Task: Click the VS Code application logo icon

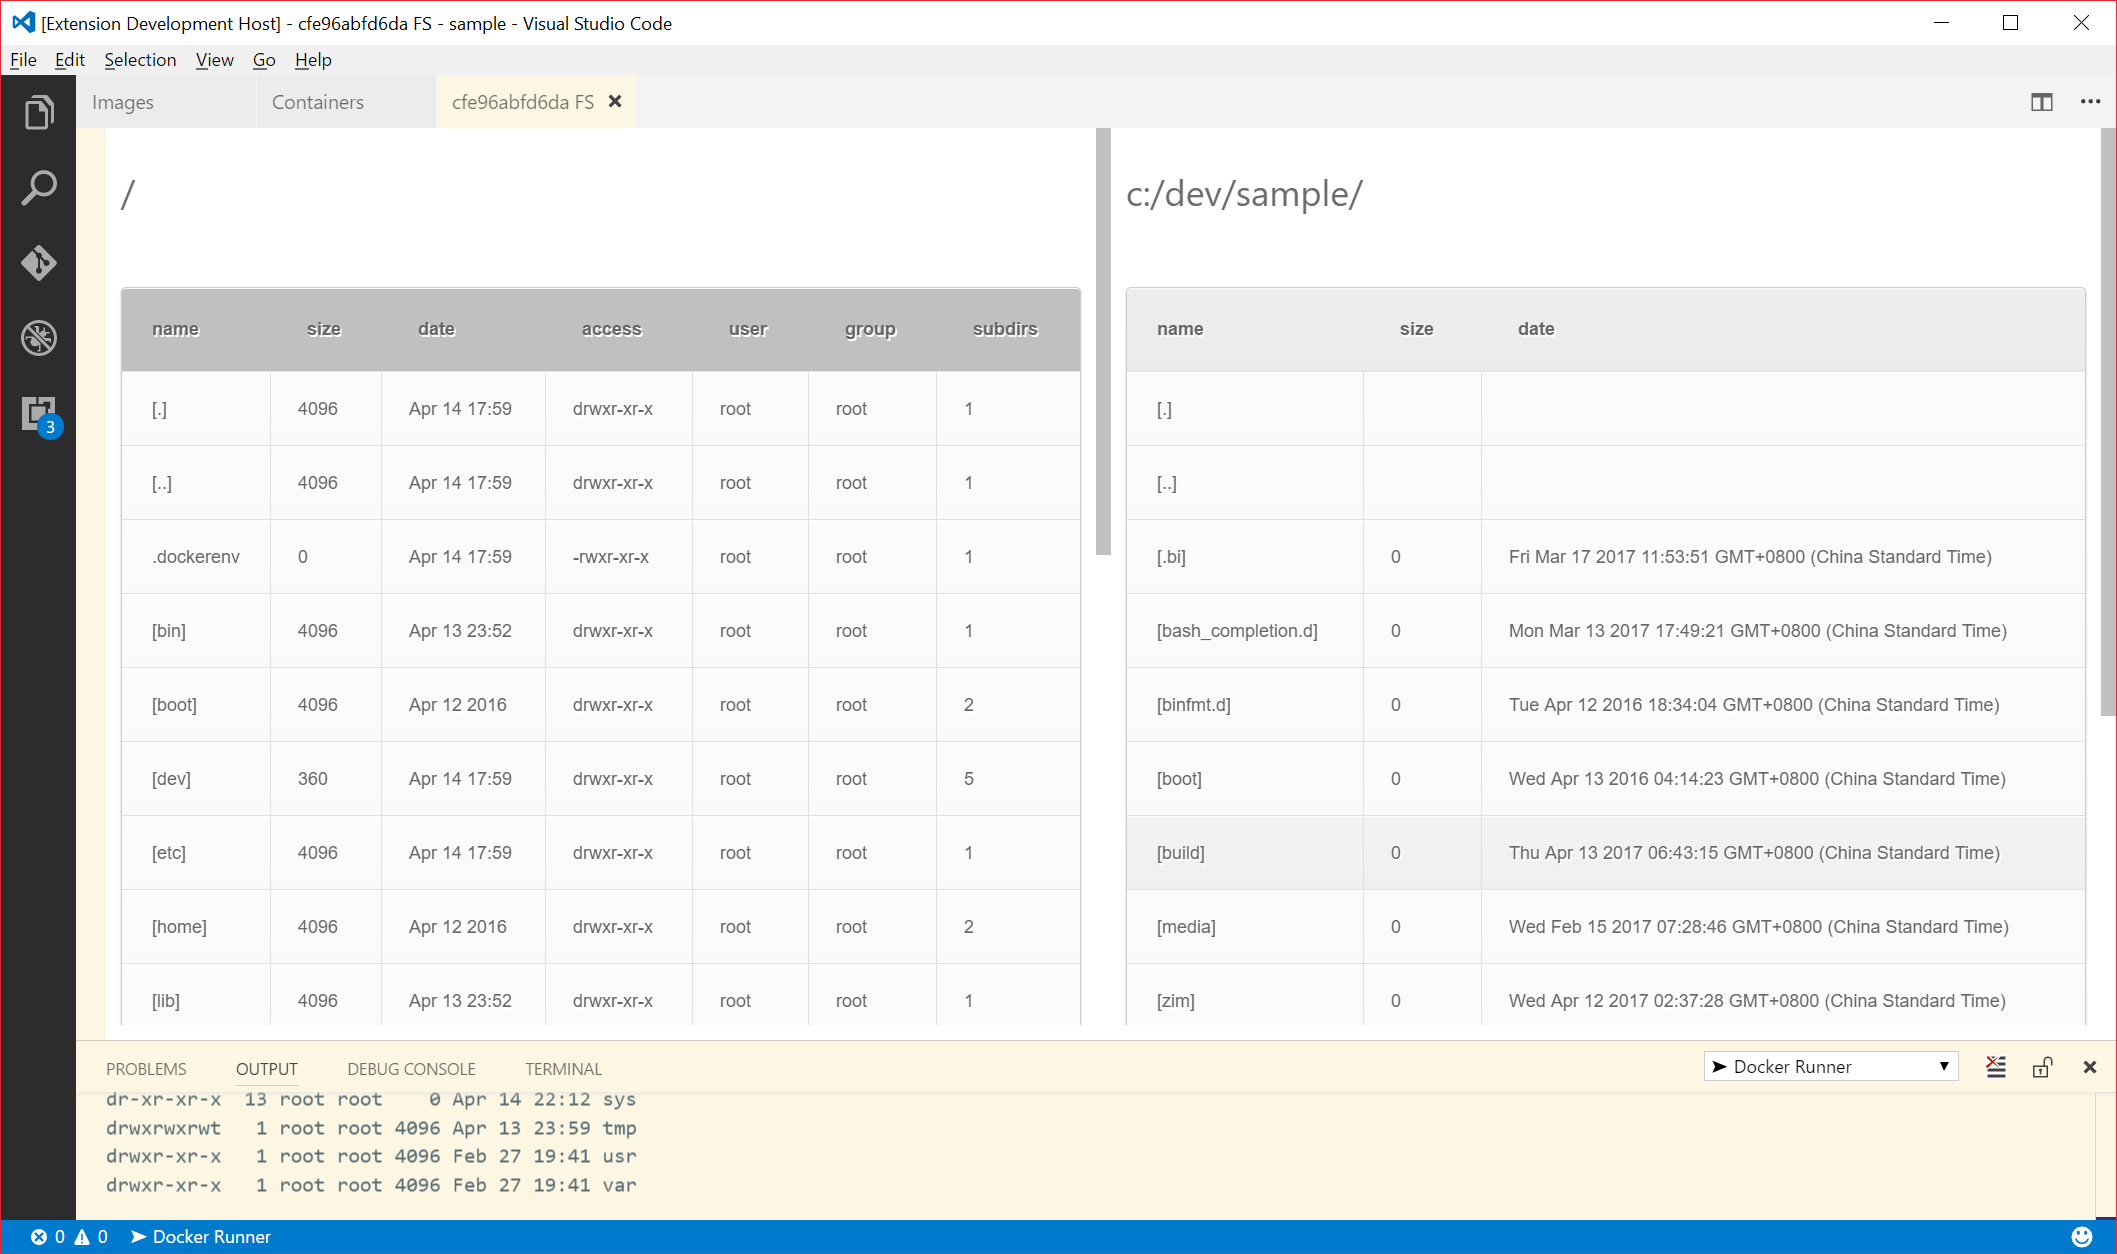Action: (x=23, y=22)
